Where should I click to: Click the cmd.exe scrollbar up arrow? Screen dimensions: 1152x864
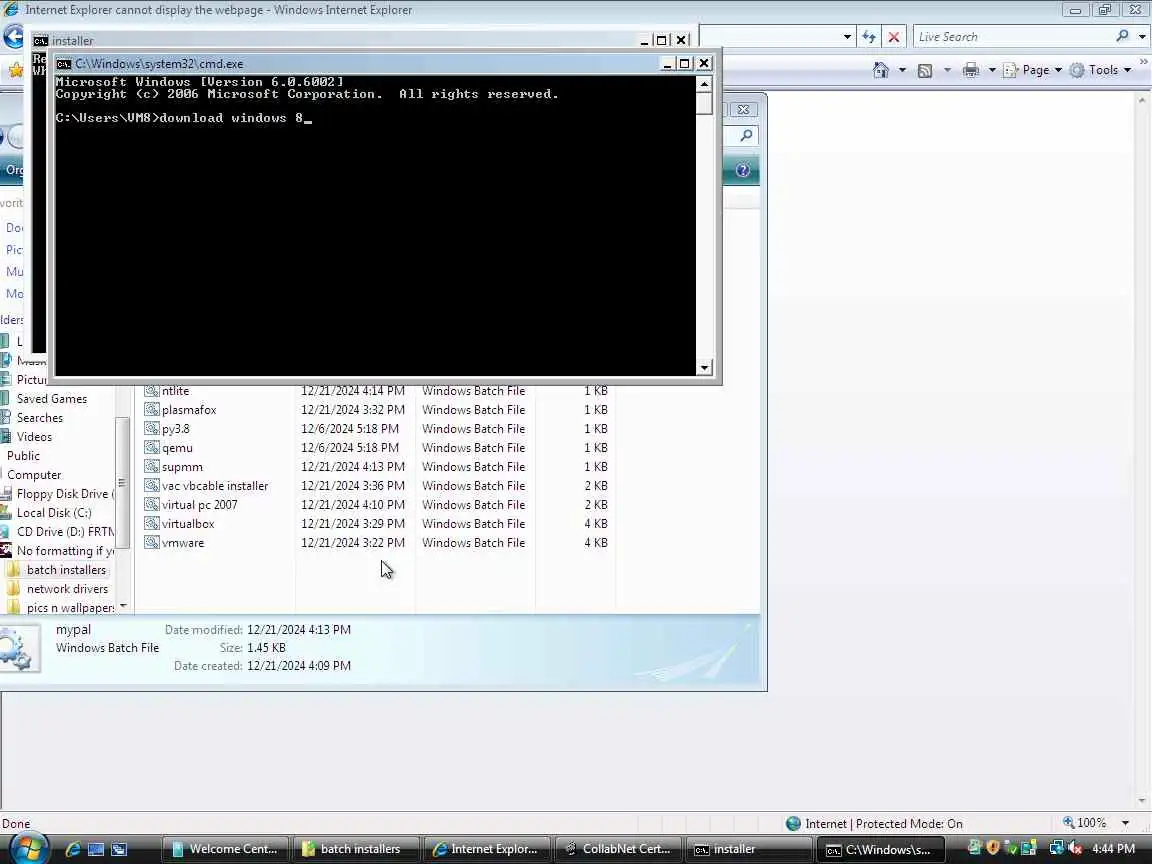pyautogui.click(x=705, y=84)
